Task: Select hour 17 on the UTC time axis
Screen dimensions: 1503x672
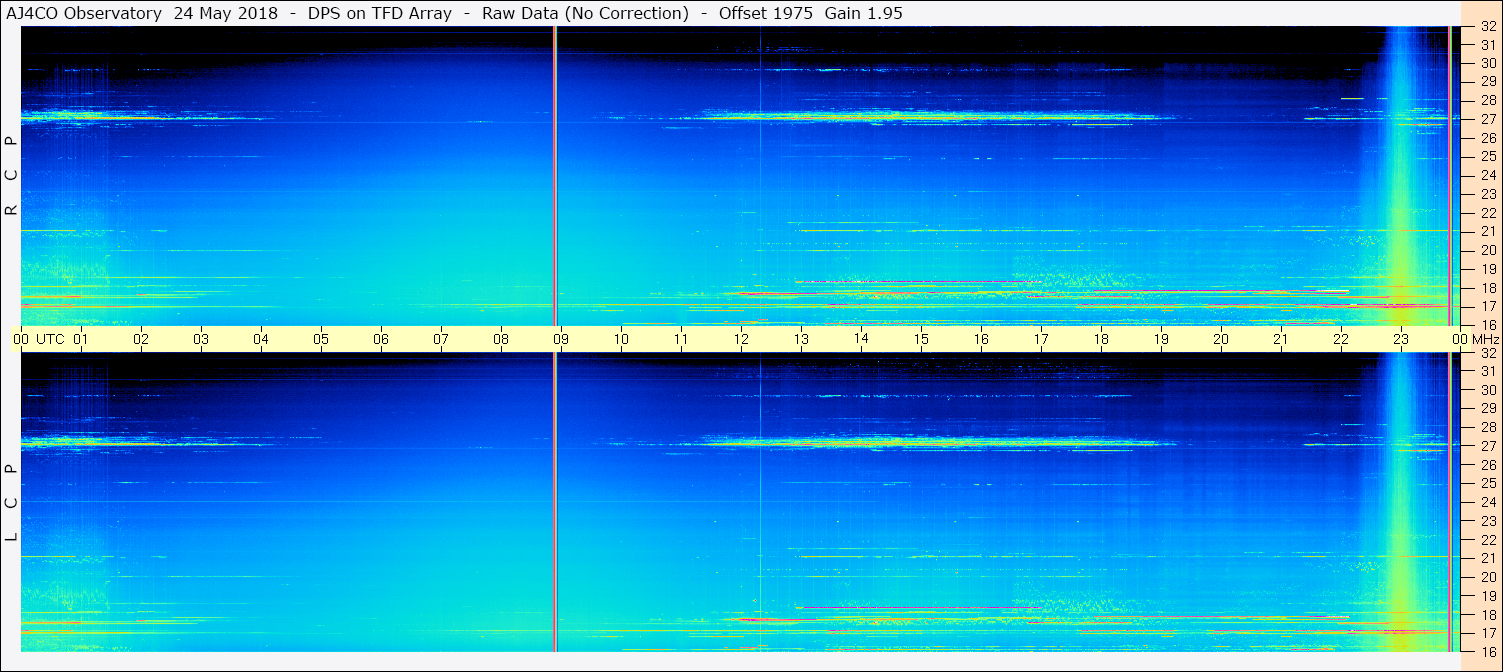Action: tap(1041, 339)
